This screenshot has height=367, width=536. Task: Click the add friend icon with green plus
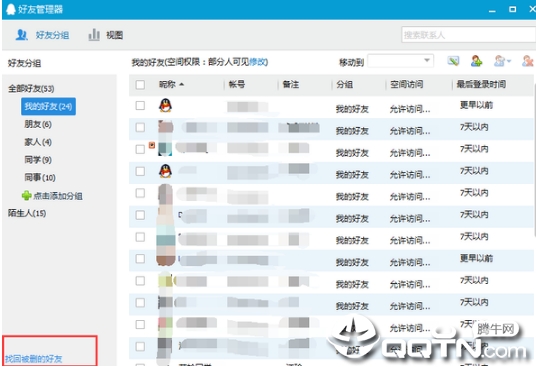click(476, 61)
